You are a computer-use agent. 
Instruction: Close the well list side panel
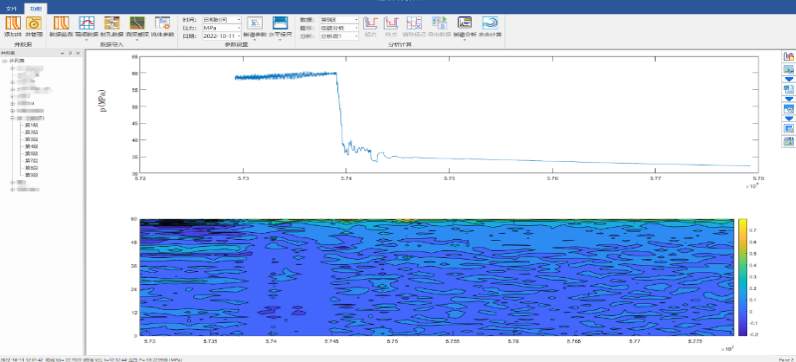(x=78, y=52)
